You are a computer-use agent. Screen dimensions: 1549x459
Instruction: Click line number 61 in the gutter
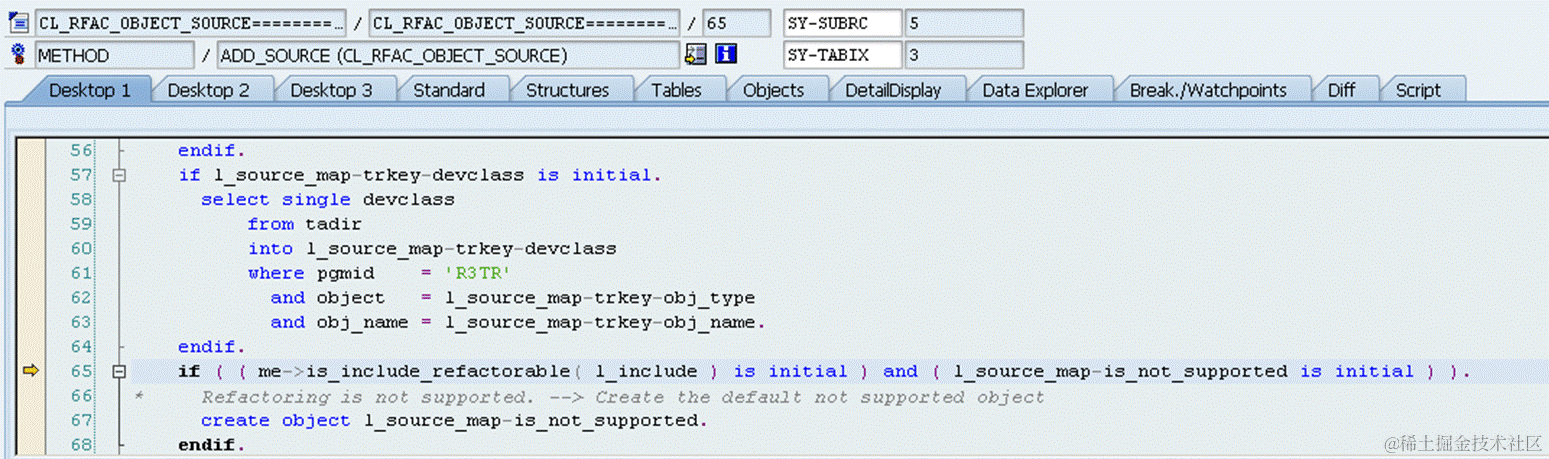(81, 273)
